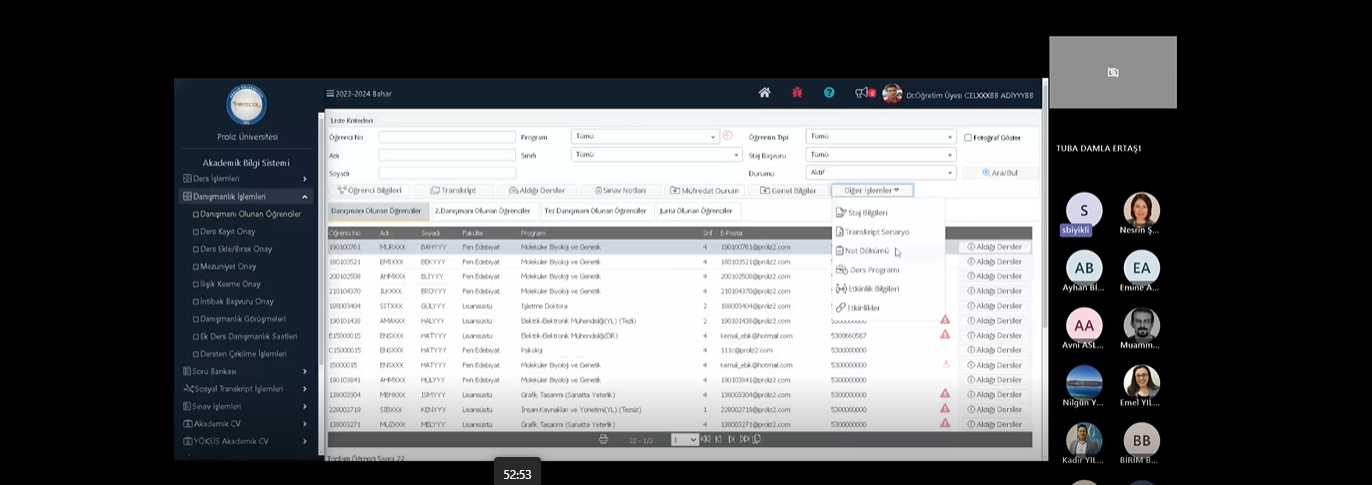The image size is (1372, 485).
Task: Click Aldığı Dersler toolbar button
Action: (537, 190)
